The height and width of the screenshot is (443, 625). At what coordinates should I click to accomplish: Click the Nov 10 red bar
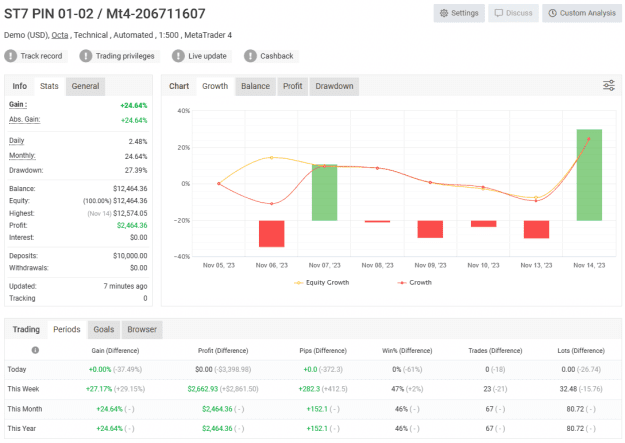pos(483,224)
